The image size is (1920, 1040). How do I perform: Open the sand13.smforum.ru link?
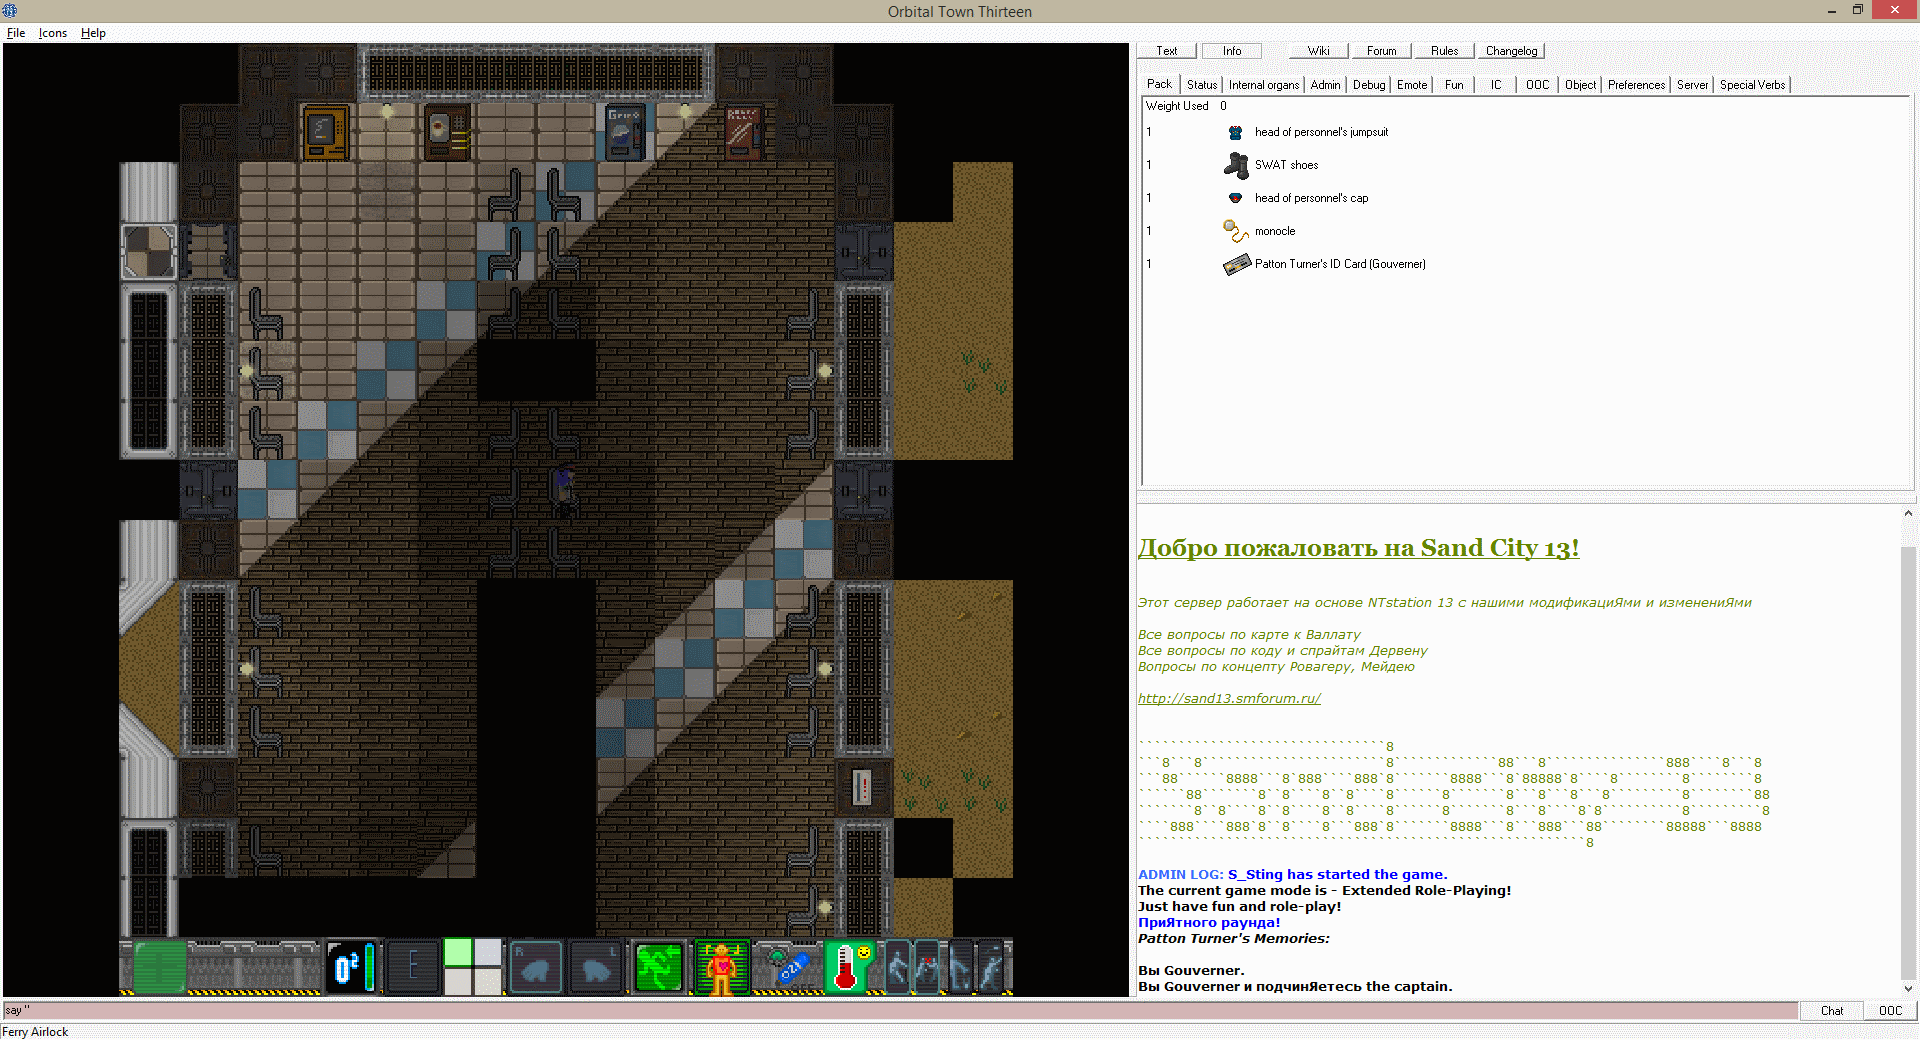click(1229, 698)
